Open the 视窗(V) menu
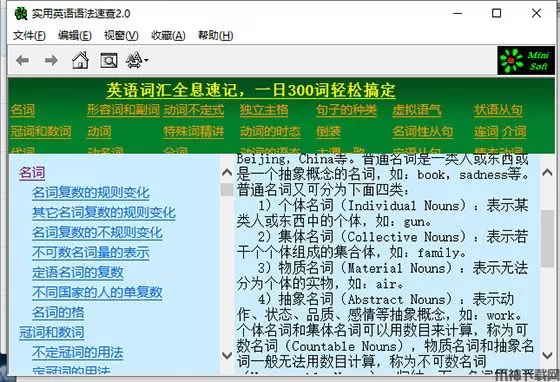The height and width of the screenshot is (382, 560). 121,35
